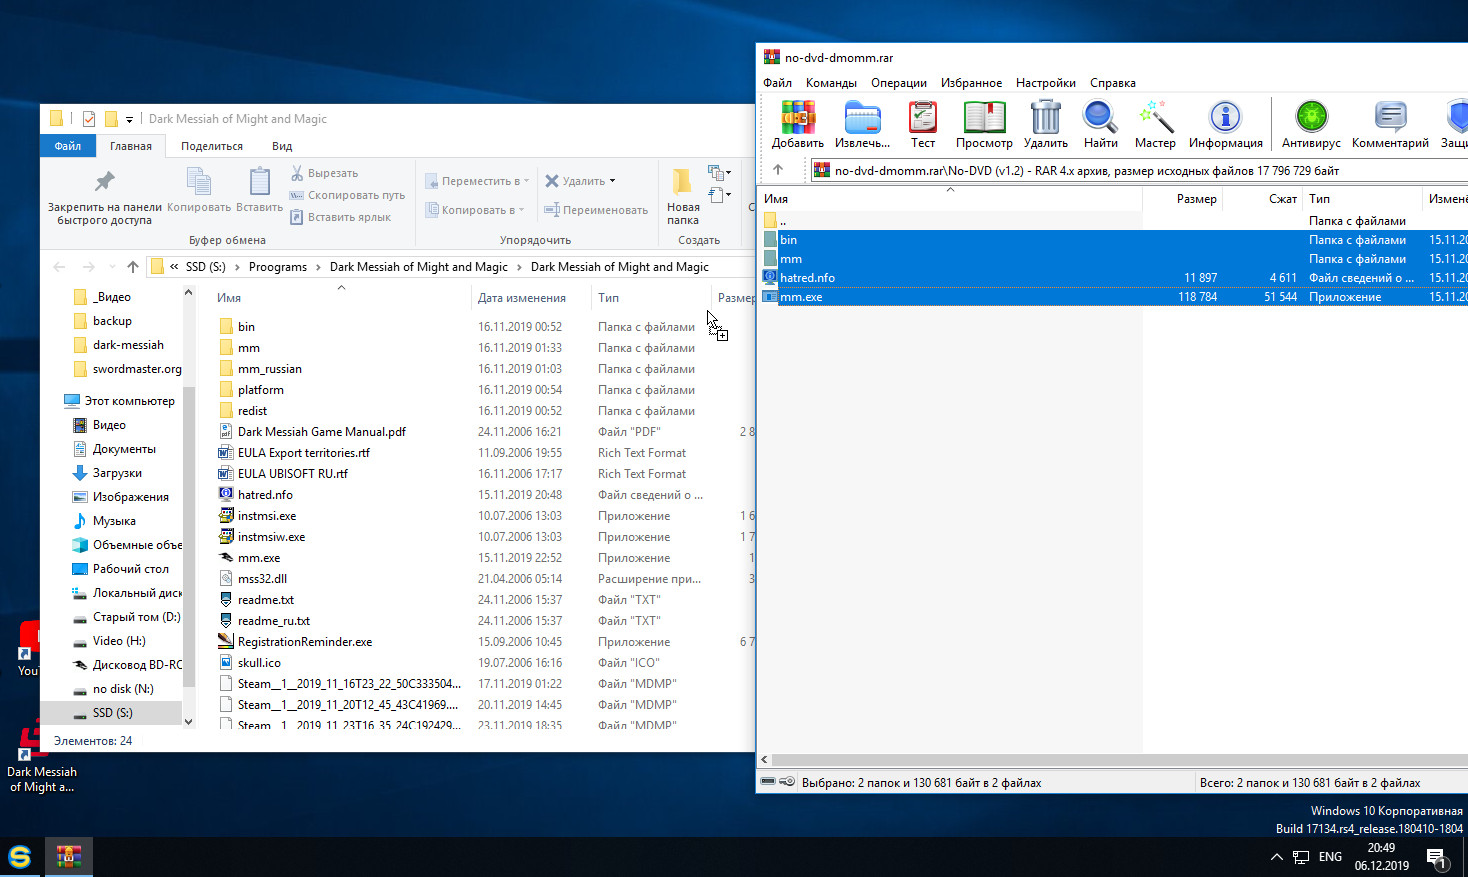The width and height of the screenshot is (1468, 877).
Task: Click the WinRAR horizontal scrollbar track
Action: tap(1110, 760)
